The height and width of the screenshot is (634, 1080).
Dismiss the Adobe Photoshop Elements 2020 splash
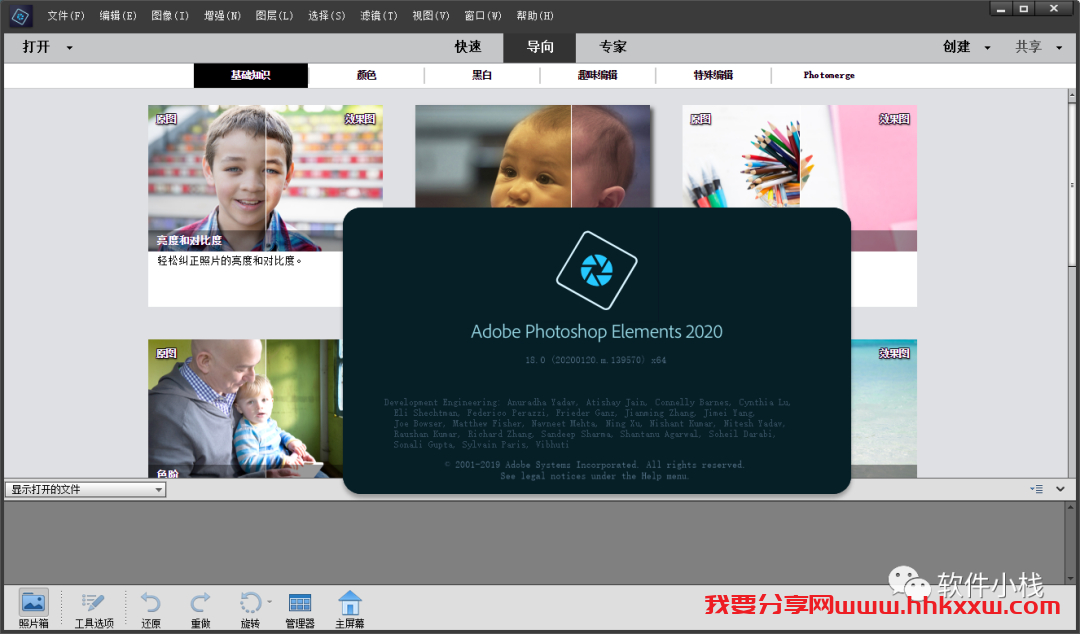[x=596, y=350]
